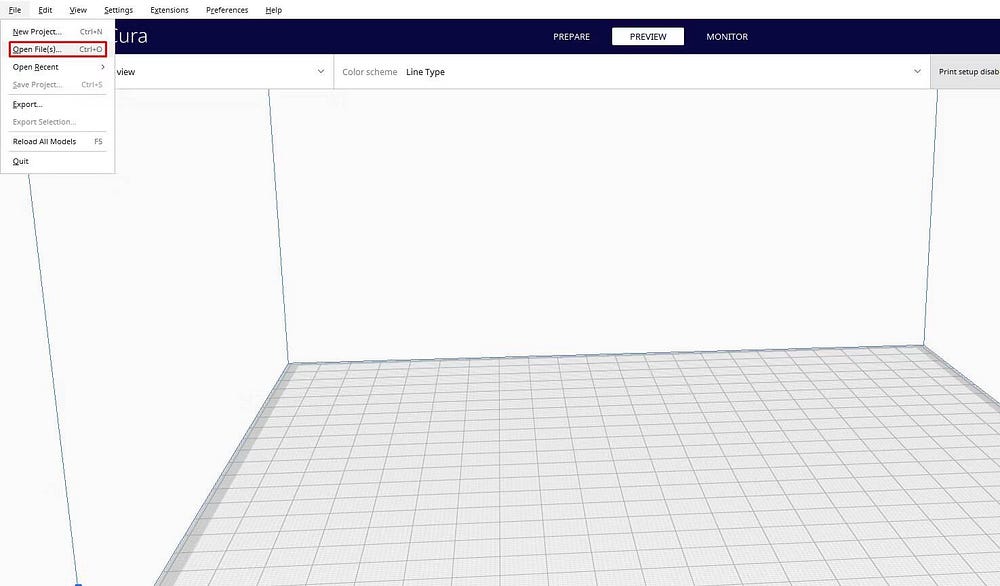Click the Export Selection menu entry

click(44, 122)
